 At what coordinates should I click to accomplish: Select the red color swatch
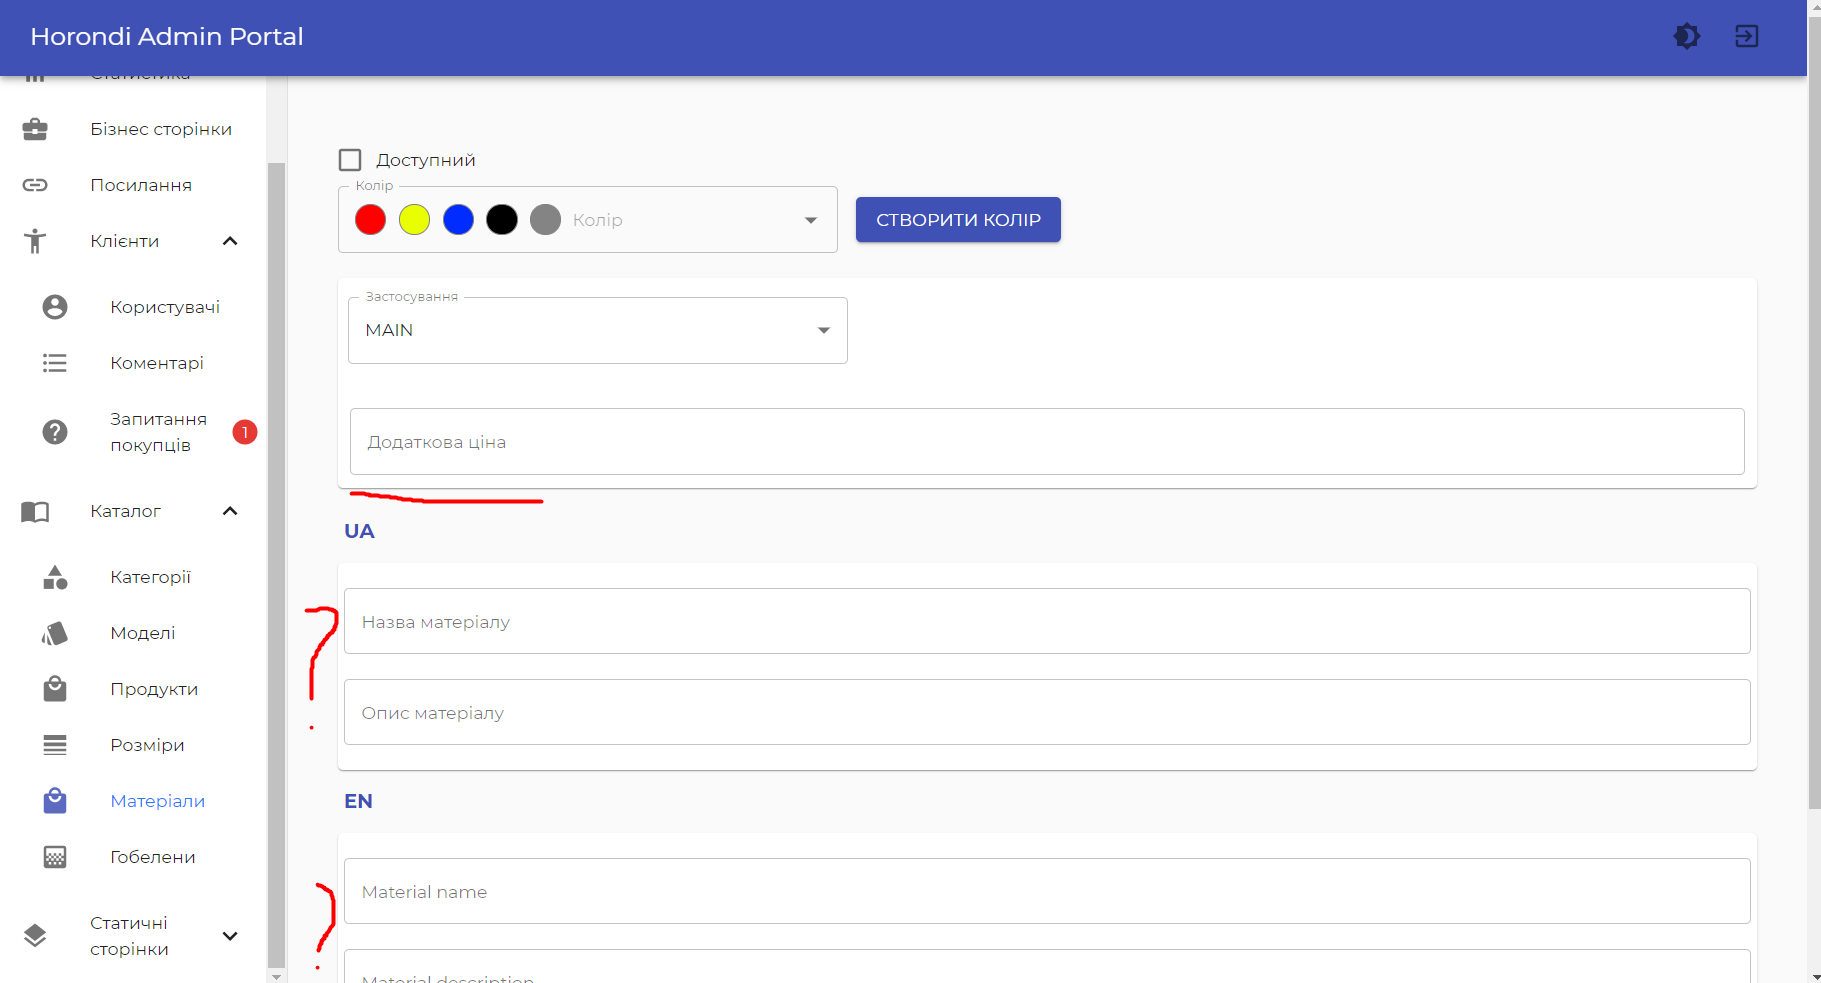[x=371, y=220]
